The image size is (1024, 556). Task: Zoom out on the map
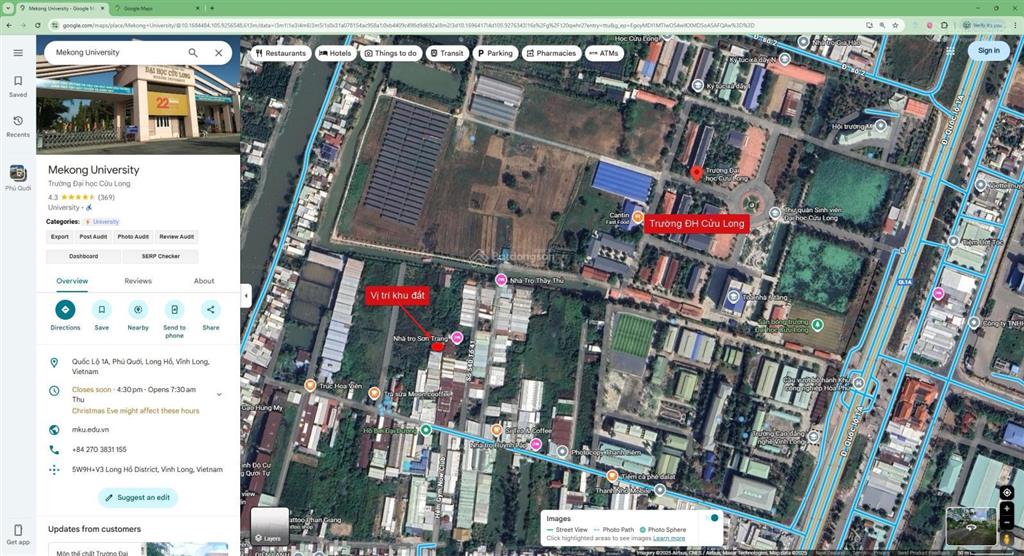click(x=1006, y=523)
